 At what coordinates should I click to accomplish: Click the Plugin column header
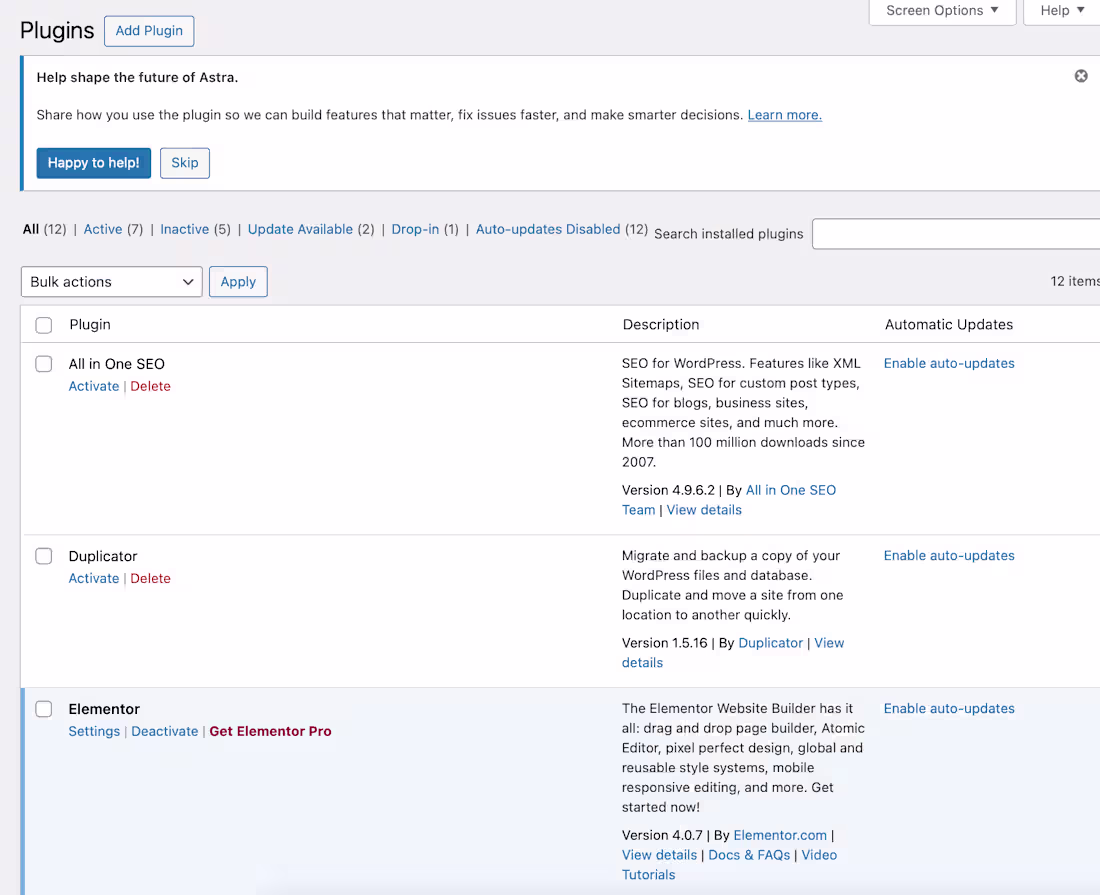[x=90, y=325]
